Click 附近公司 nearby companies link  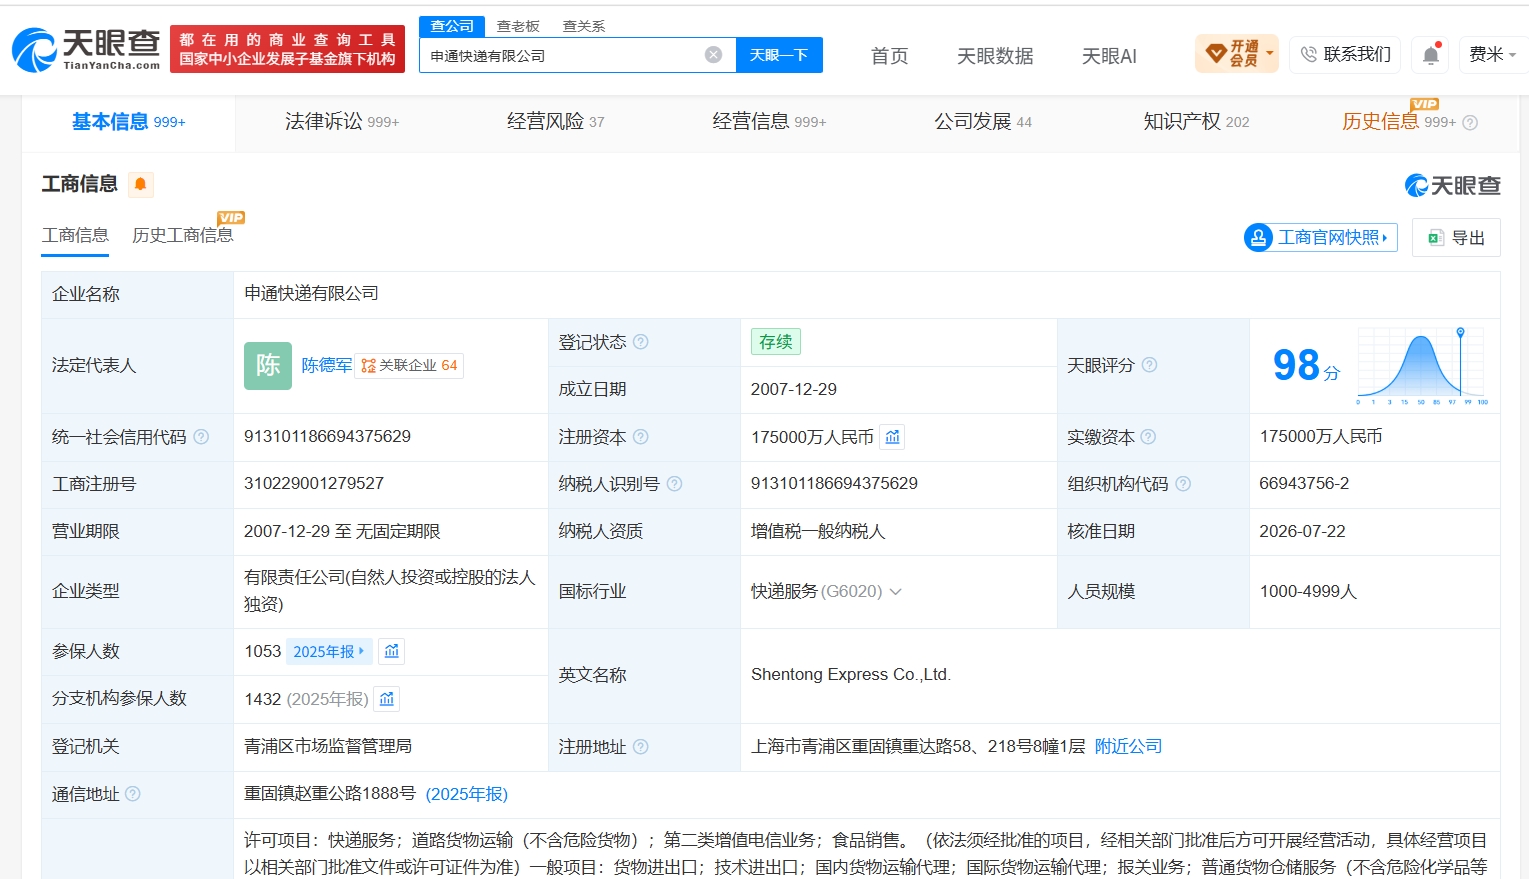(1128, 747)
